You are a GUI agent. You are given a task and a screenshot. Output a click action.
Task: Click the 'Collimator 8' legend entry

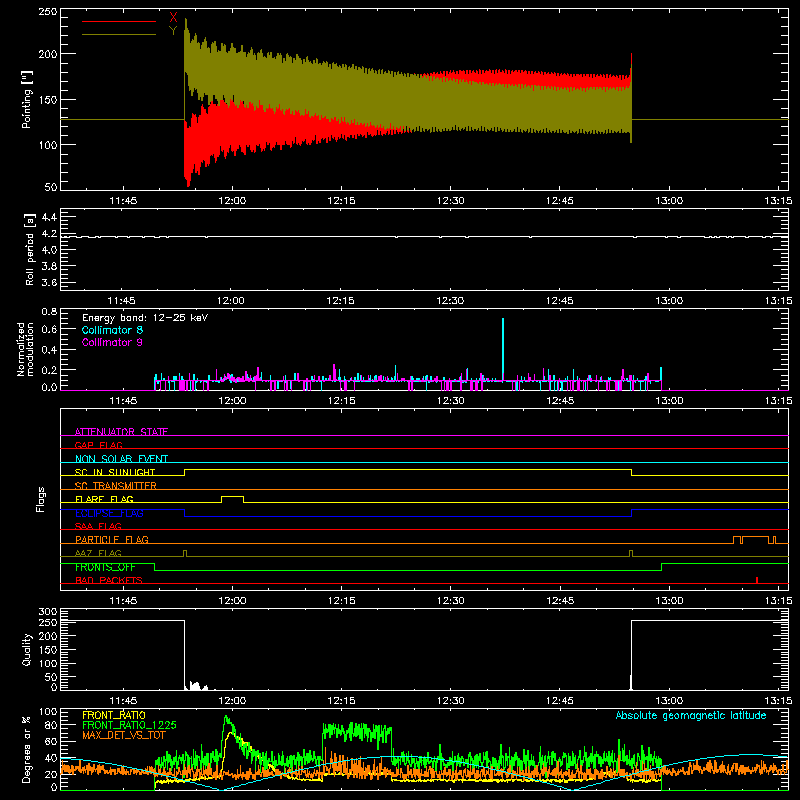(x=112, y=330)
